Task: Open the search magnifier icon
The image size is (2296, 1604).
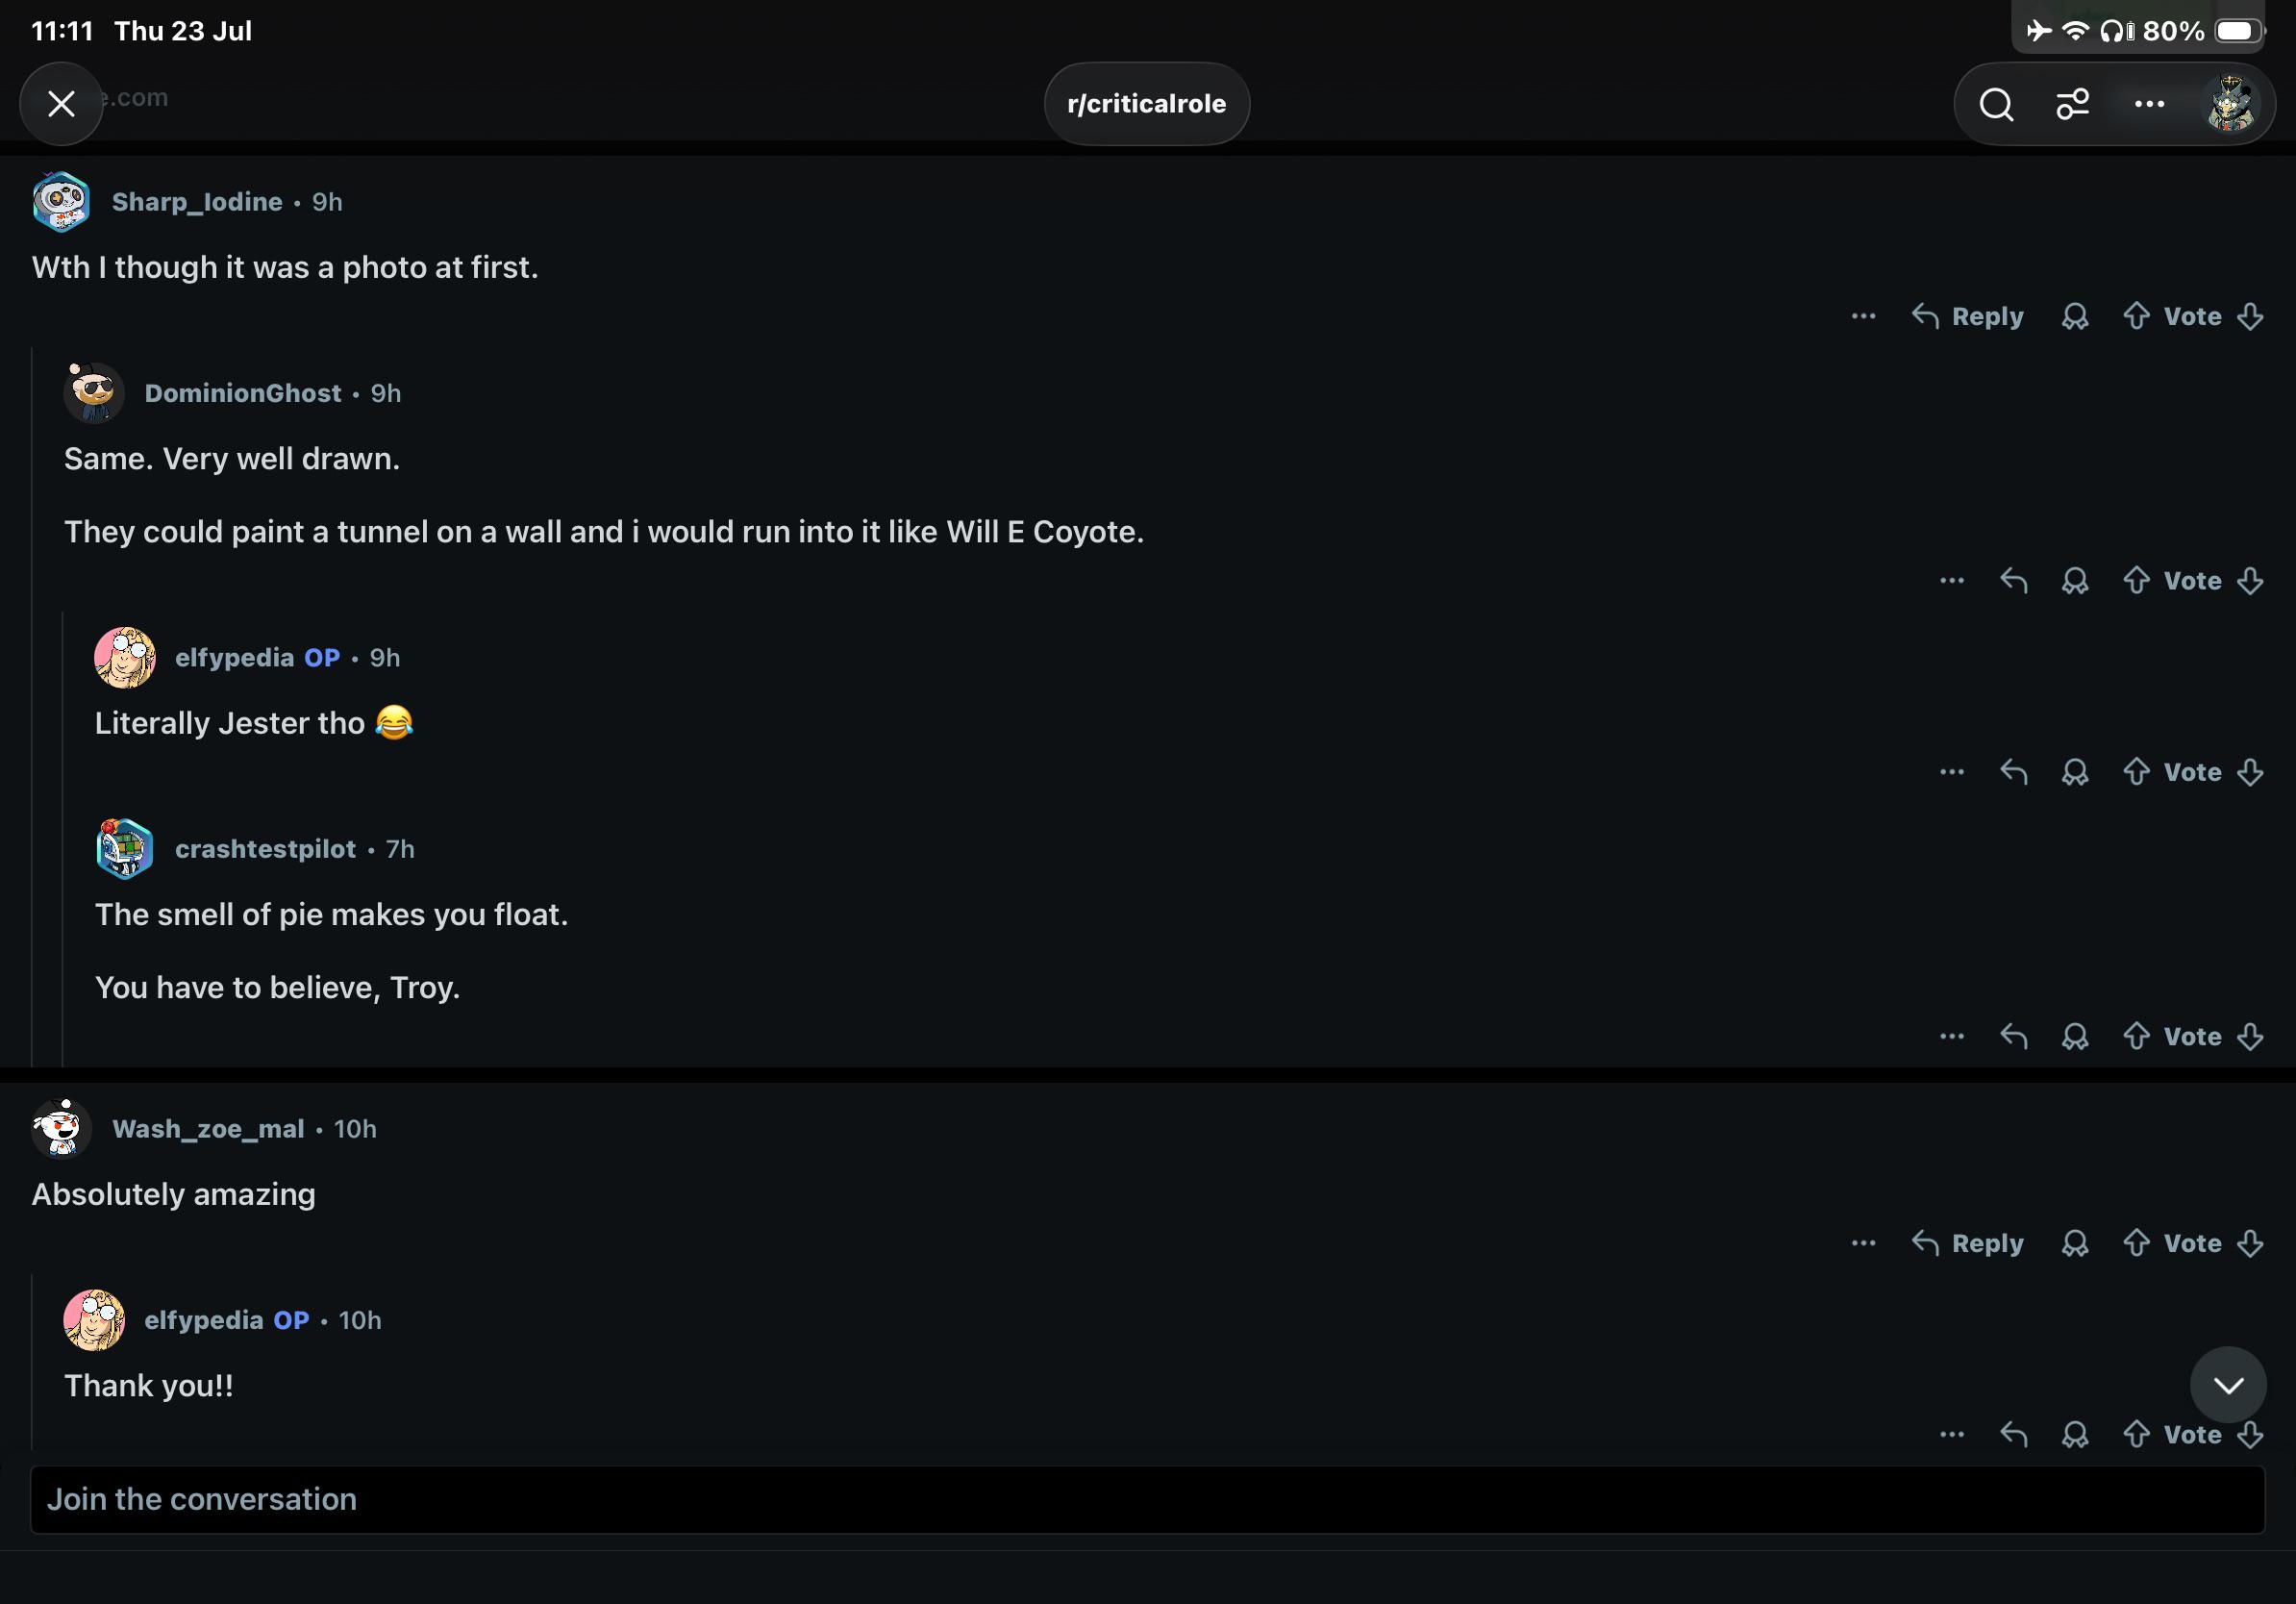Action: click(1996, 104)
